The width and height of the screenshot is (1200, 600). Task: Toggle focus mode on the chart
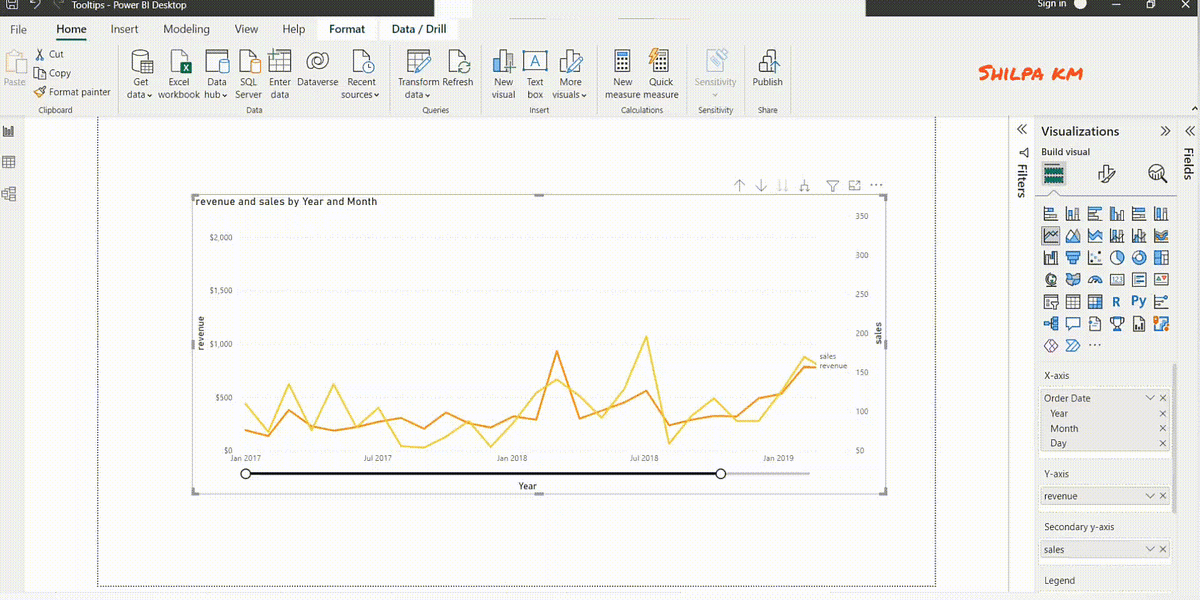tap(853, 185)
